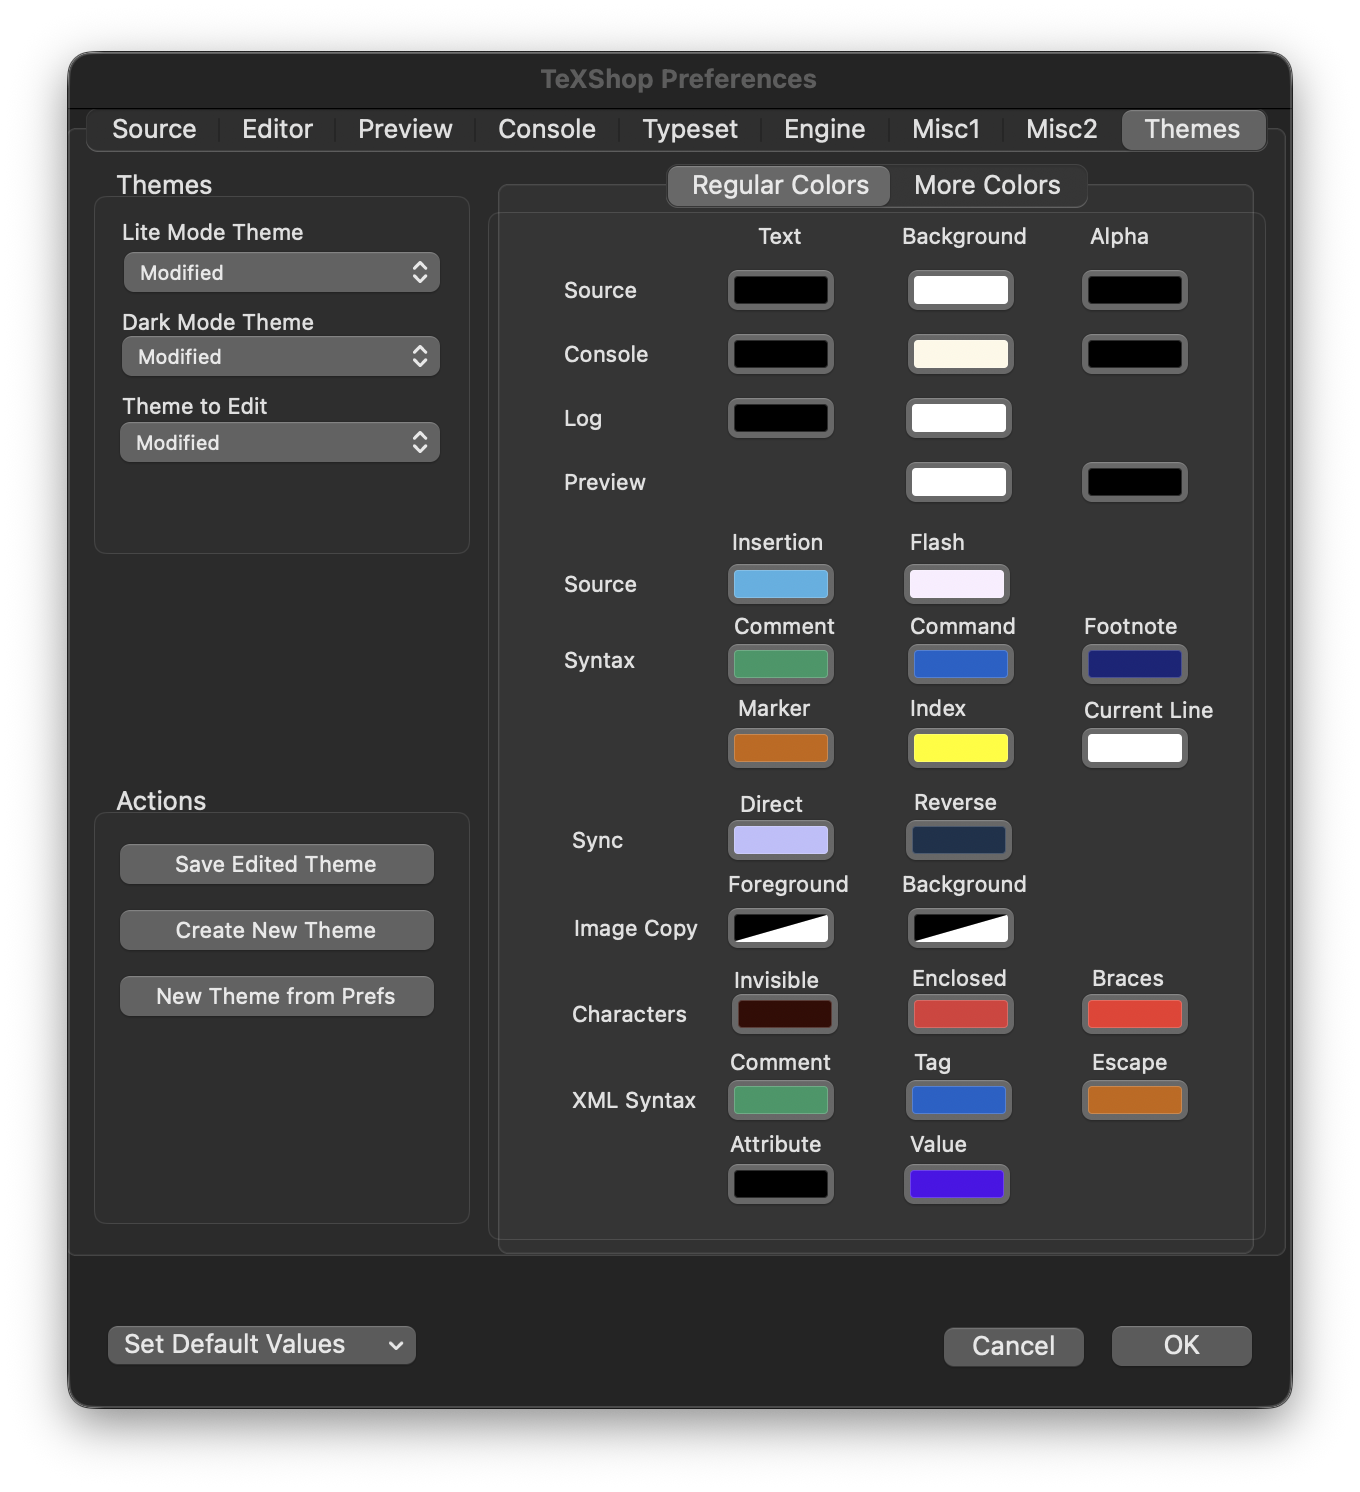Viewport: 1360px width, 1492px height.
Task: Open the Lite Mode Theme dropdown
Action: tap(281, 273)
